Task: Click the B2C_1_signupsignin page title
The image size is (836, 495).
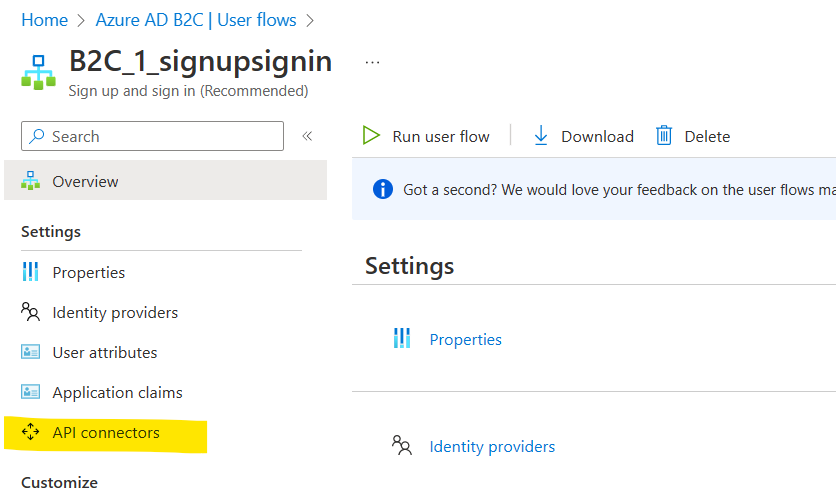Action: point(200,61)
